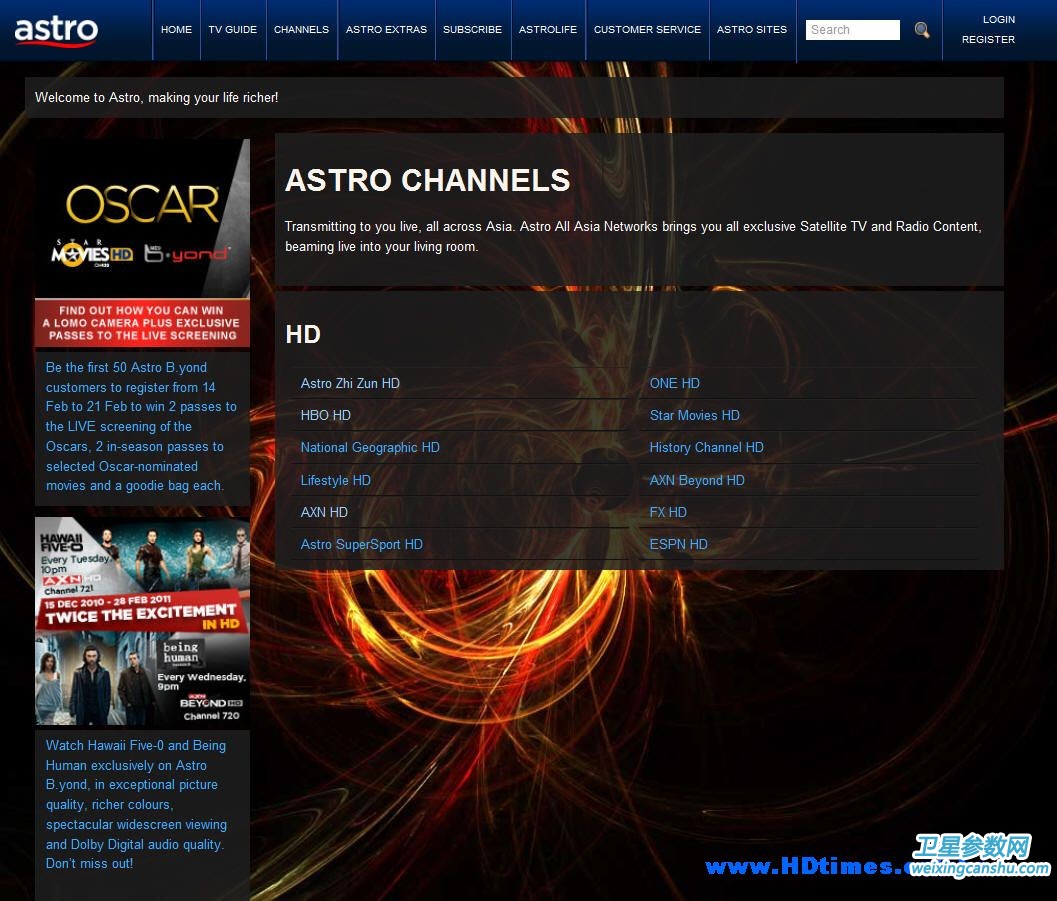Screen dimensions: 1057x901
Task: Open the HOME menu item
Action: coord(176,30)
